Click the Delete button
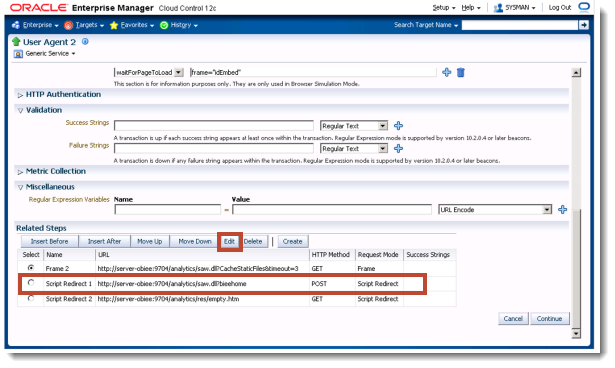615x368 pixels. (253, 242)
